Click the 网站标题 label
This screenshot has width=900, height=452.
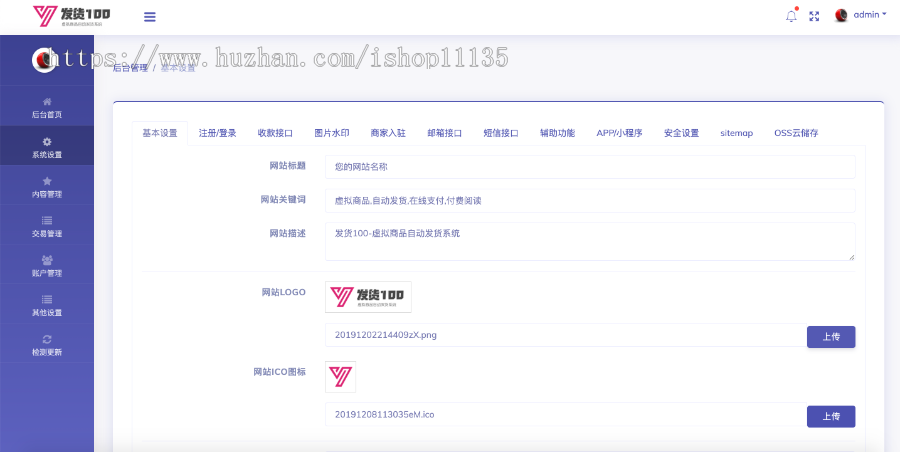pos(288,167)
